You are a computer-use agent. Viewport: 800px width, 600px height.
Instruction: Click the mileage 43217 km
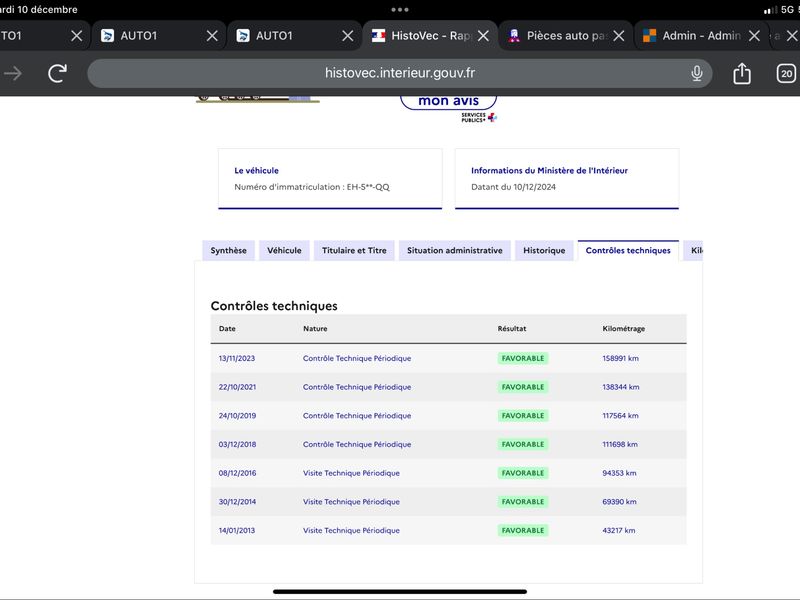[x=619, y=530]
